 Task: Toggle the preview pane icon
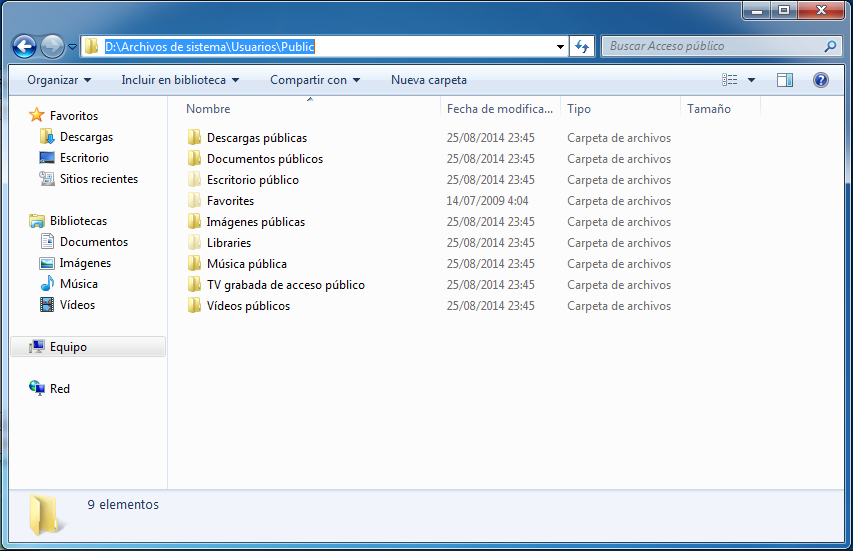(784, 80)
